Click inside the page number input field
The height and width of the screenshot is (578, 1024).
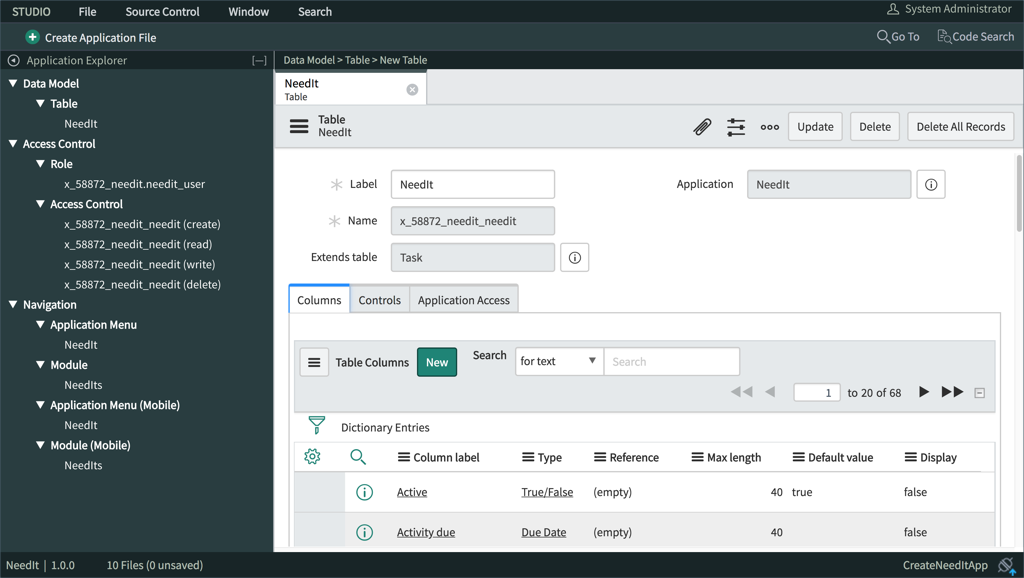click(818, 392)
